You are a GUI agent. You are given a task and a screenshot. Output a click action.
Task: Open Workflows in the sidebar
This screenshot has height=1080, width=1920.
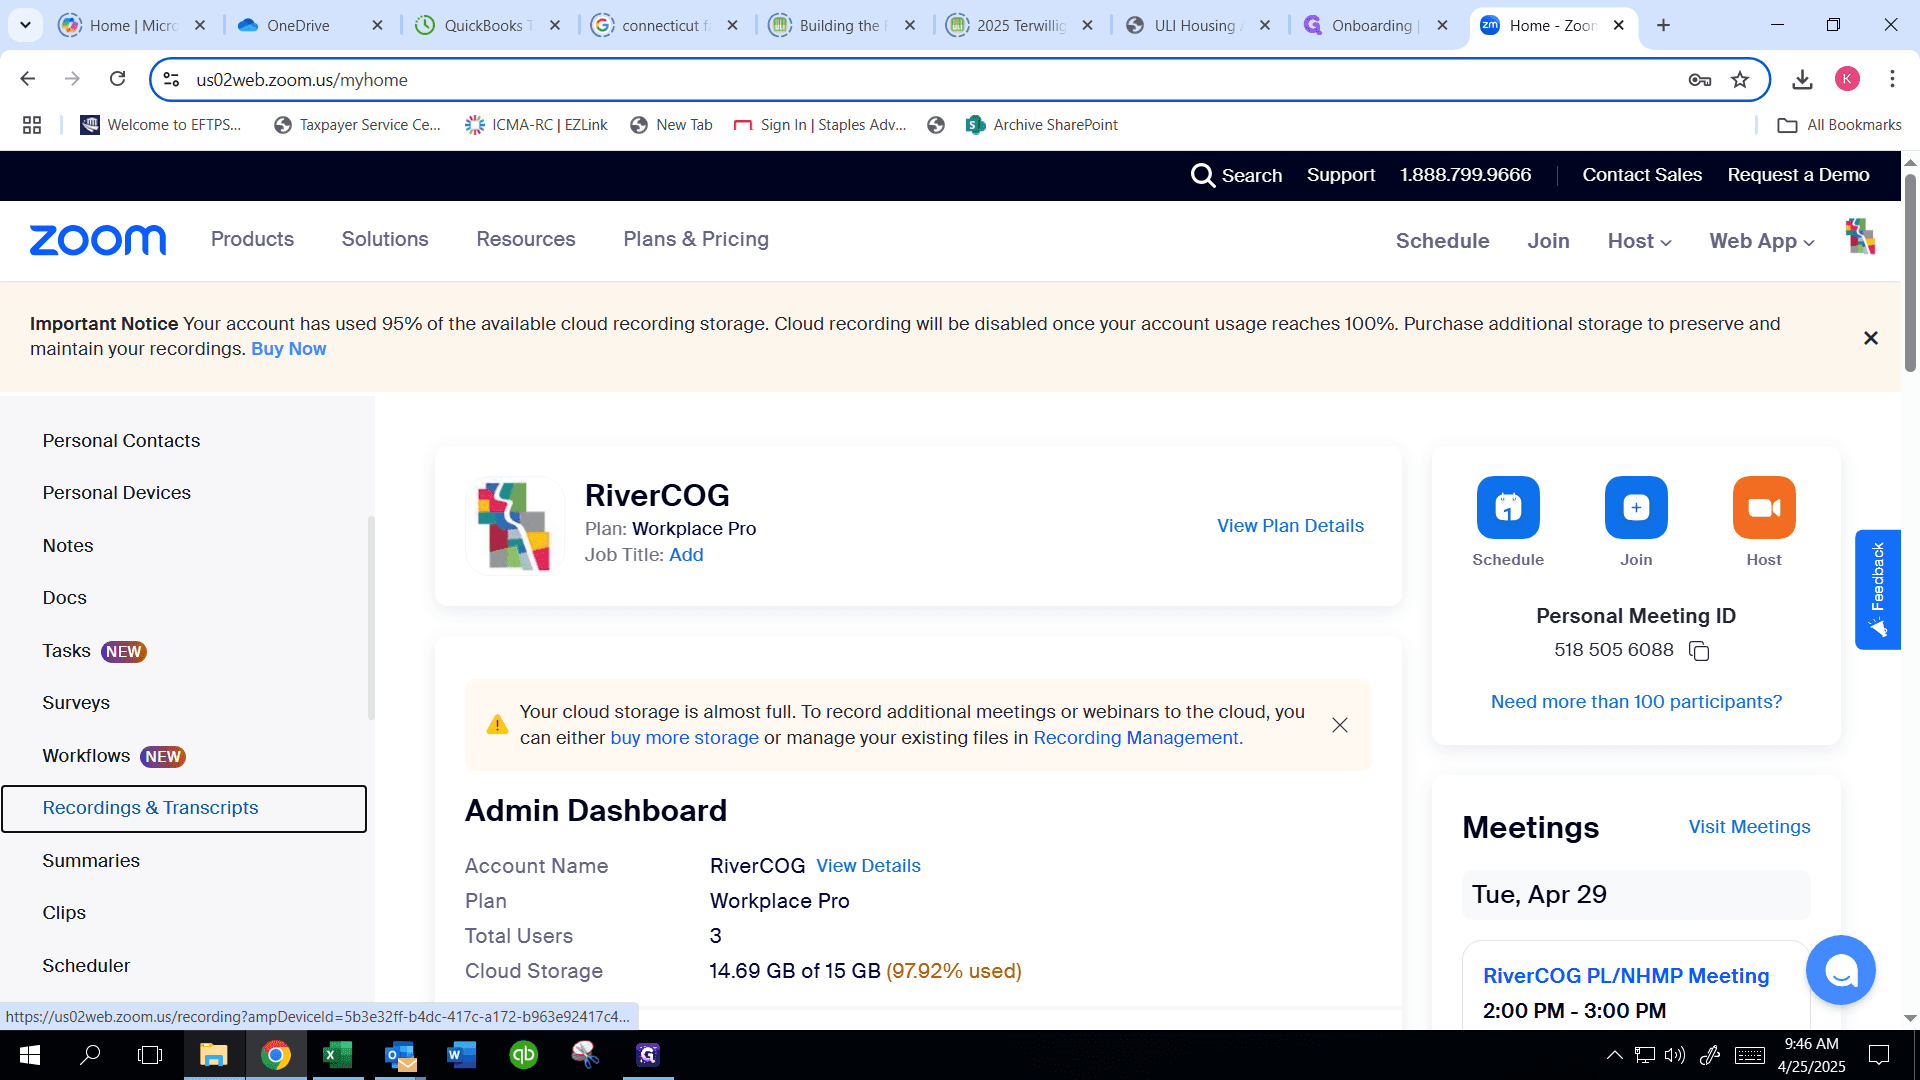coord(86,756)
